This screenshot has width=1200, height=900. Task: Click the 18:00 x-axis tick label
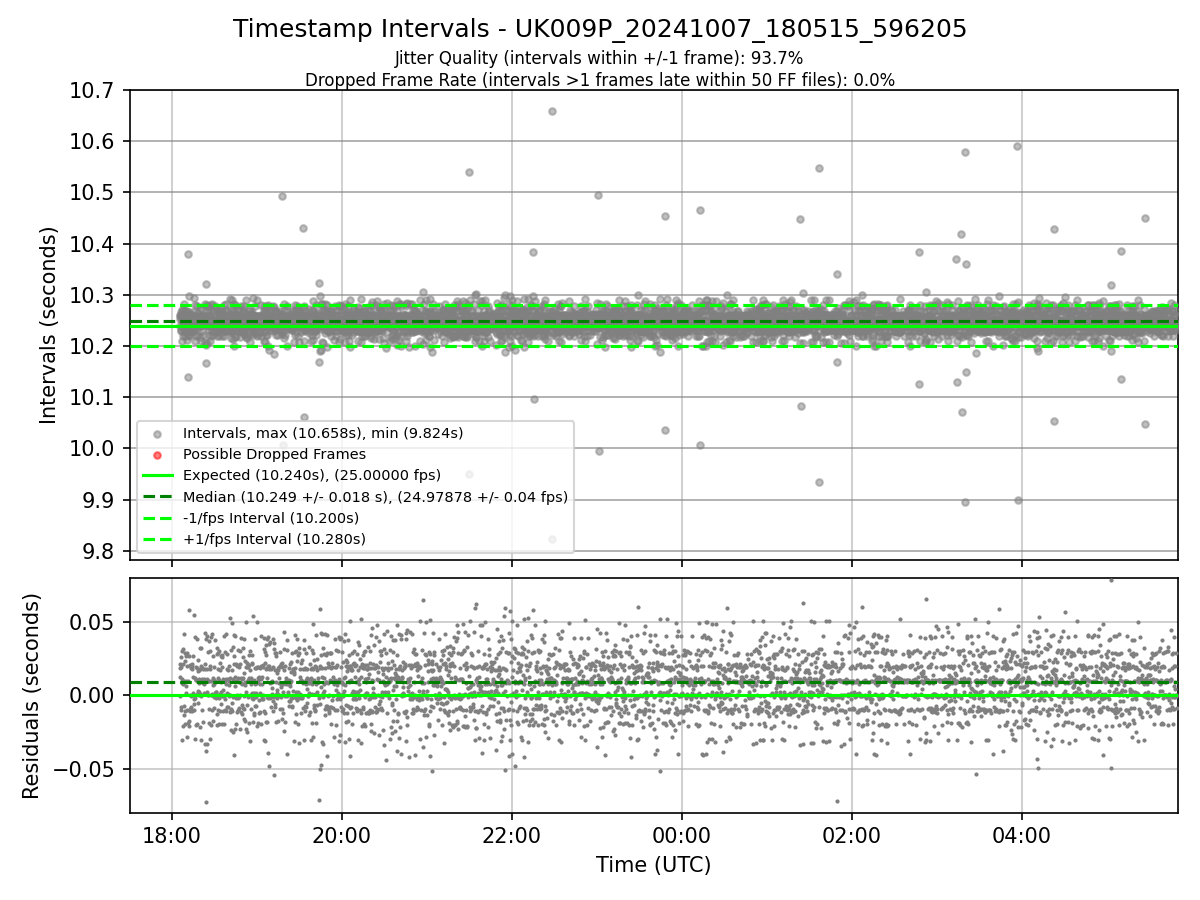[x=172, y=835]
